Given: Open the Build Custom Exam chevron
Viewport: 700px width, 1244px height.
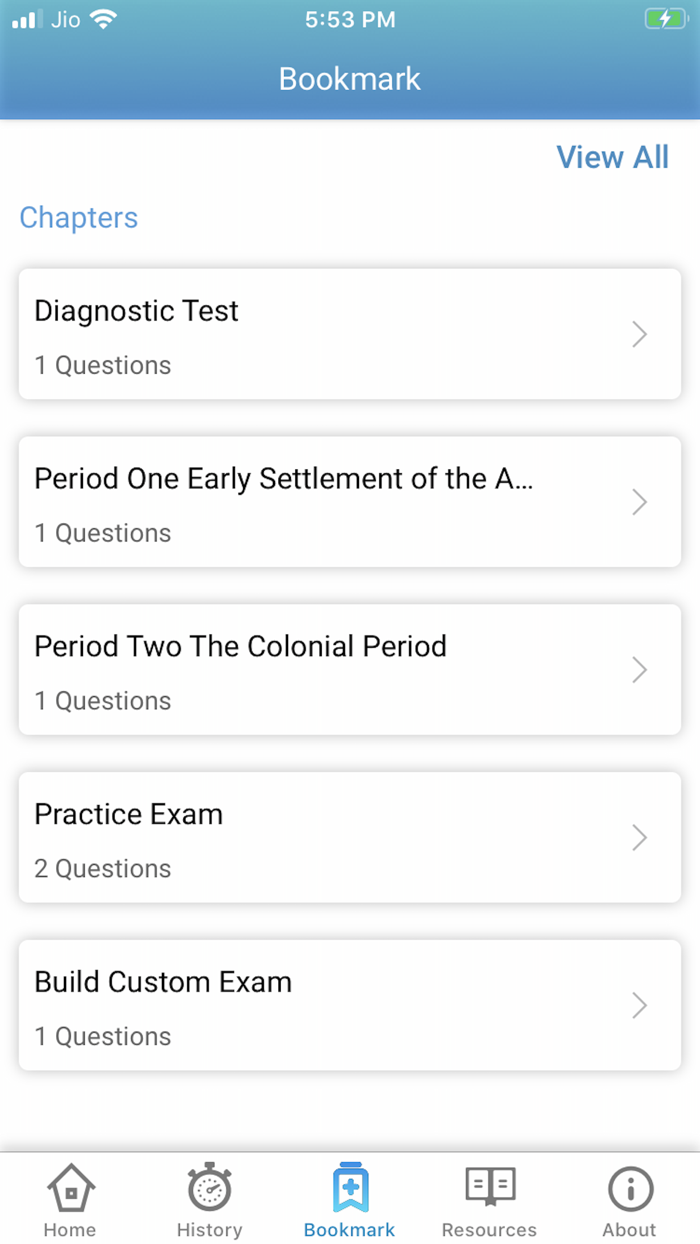Looking at the screenshot, I should [639, 1005].
